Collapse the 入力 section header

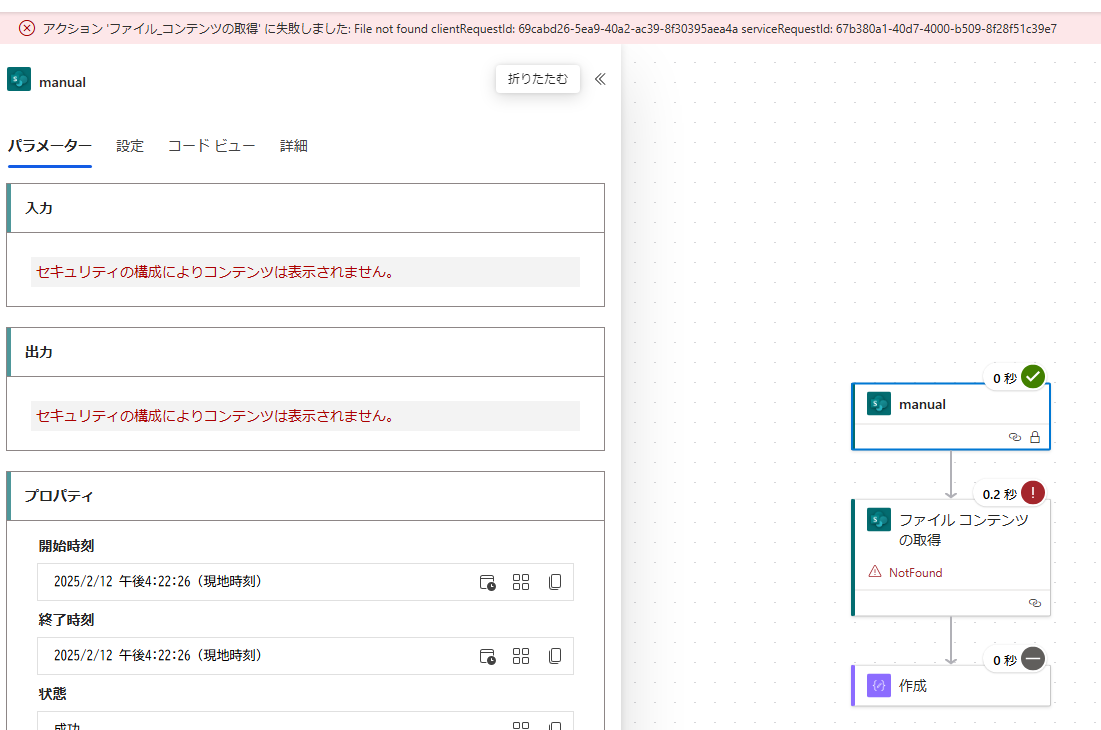(305, 208)
